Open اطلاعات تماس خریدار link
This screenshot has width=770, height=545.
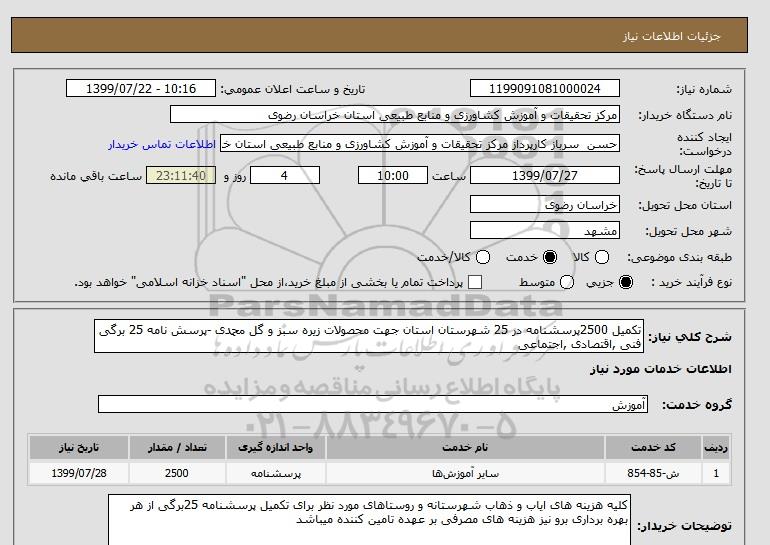point(162,145)
